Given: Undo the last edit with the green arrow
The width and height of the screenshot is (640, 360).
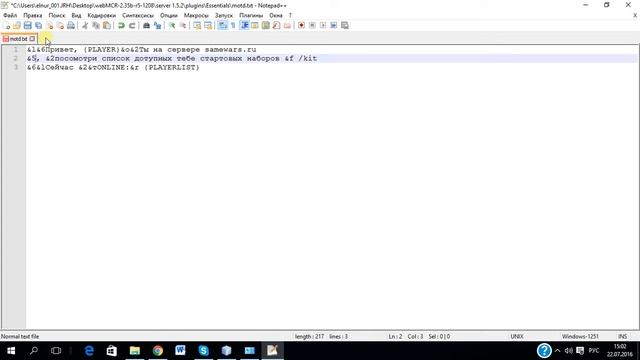Looking at the screenshot, I should click(x=121, y=25).
